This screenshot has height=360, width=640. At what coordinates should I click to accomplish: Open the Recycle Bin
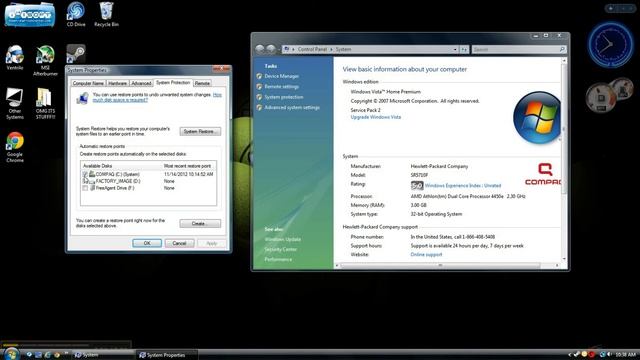pyautogui.click(x=106, y=14)
